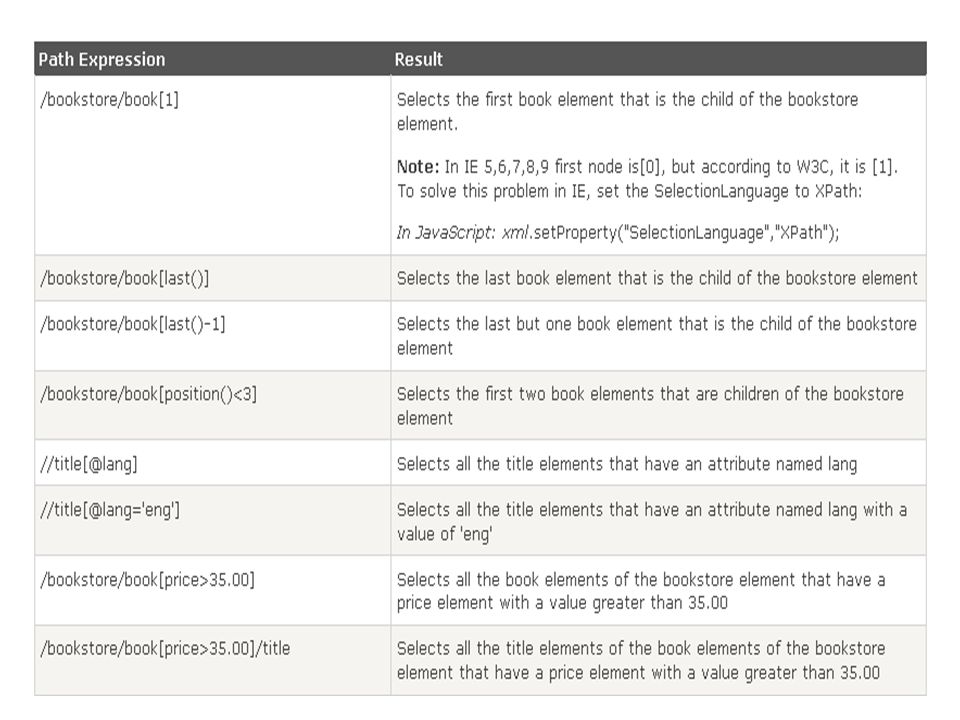This screenshot has height=720, width=960.
Task: Click the /bookstore/book[price>35.00] expression
Action: pyautogui.click(x=148, y=579)
